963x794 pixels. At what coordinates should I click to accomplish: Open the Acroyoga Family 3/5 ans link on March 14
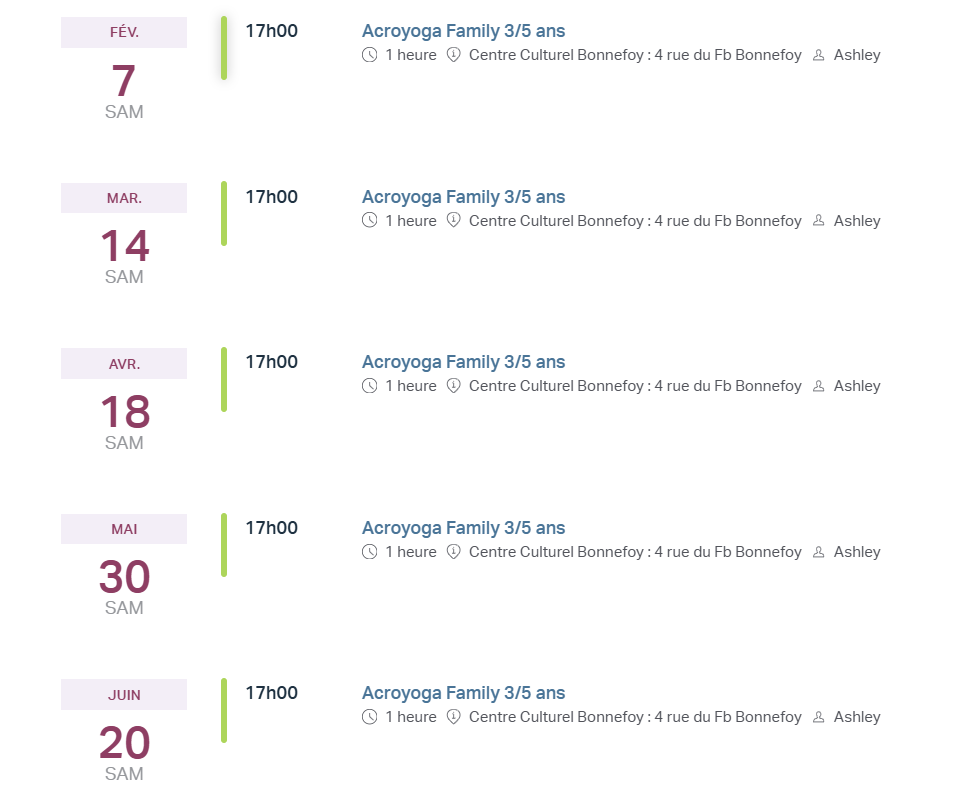(x=463, y=197)
